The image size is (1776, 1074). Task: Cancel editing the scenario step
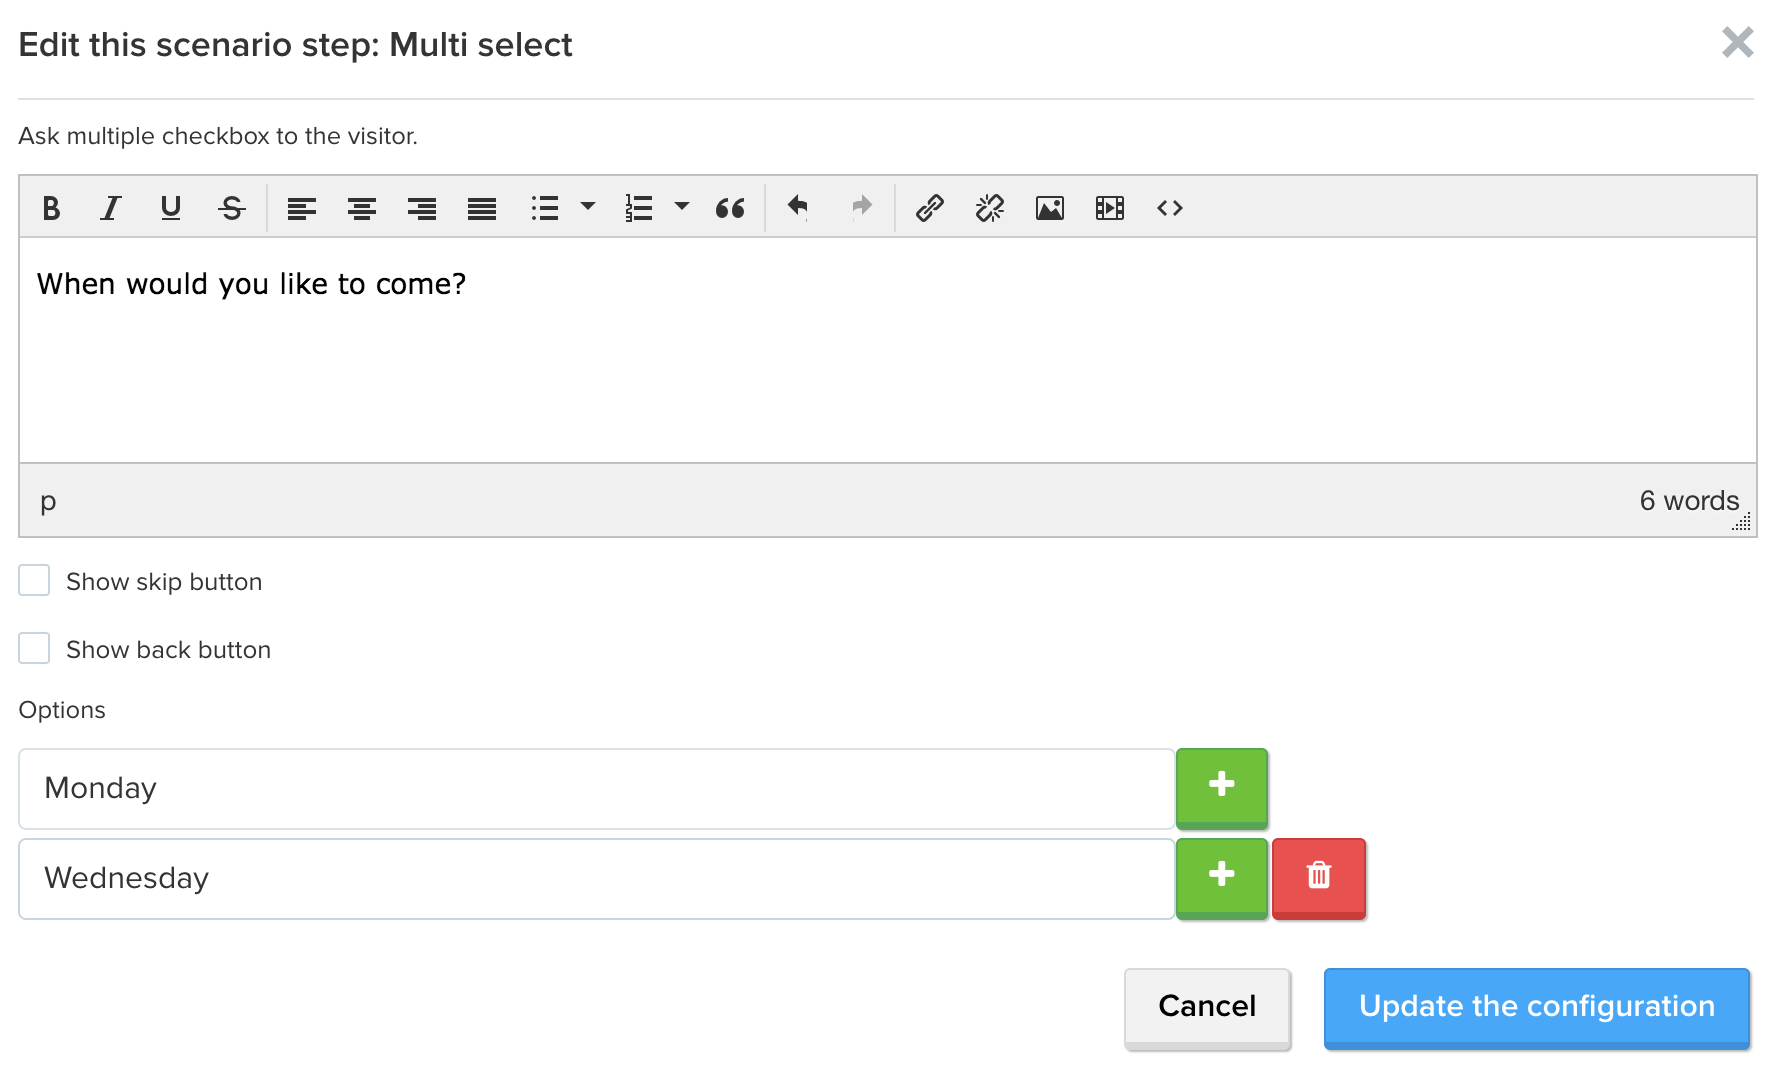point(1207,1007)
